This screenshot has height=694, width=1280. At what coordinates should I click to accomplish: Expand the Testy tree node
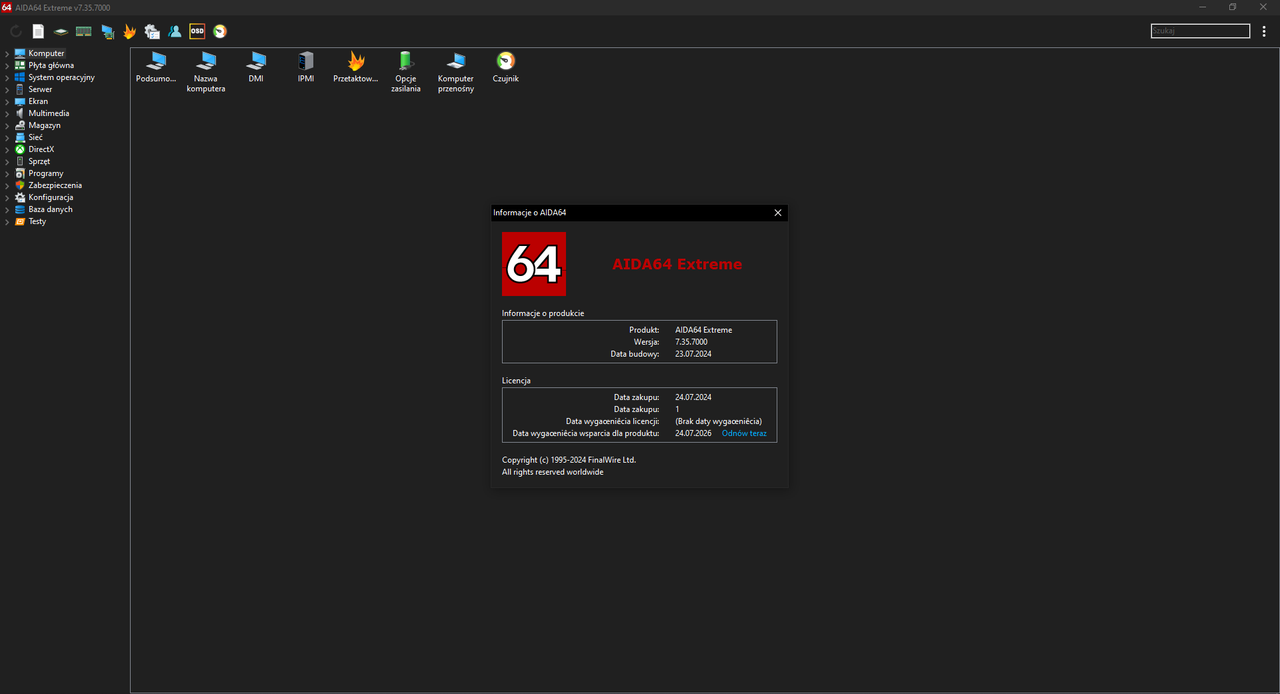[x=7, y=221]
